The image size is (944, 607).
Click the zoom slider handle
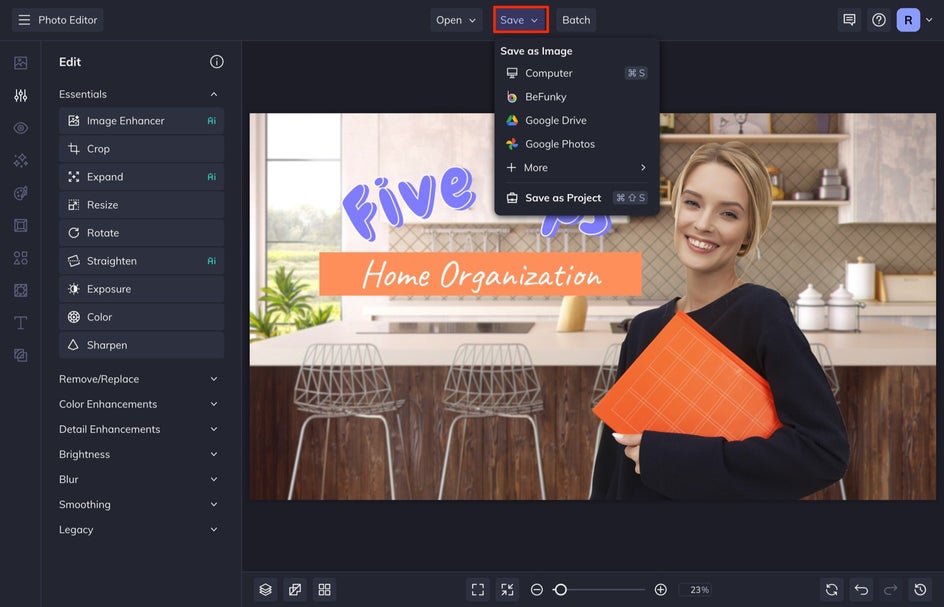(560, 590)
